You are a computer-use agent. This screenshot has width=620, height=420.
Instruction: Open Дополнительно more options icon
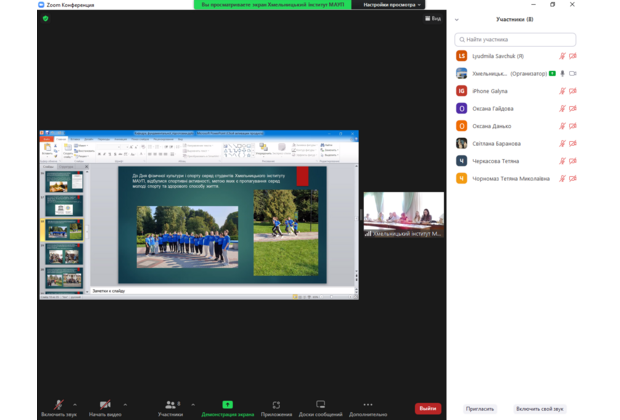coord(368,405)
